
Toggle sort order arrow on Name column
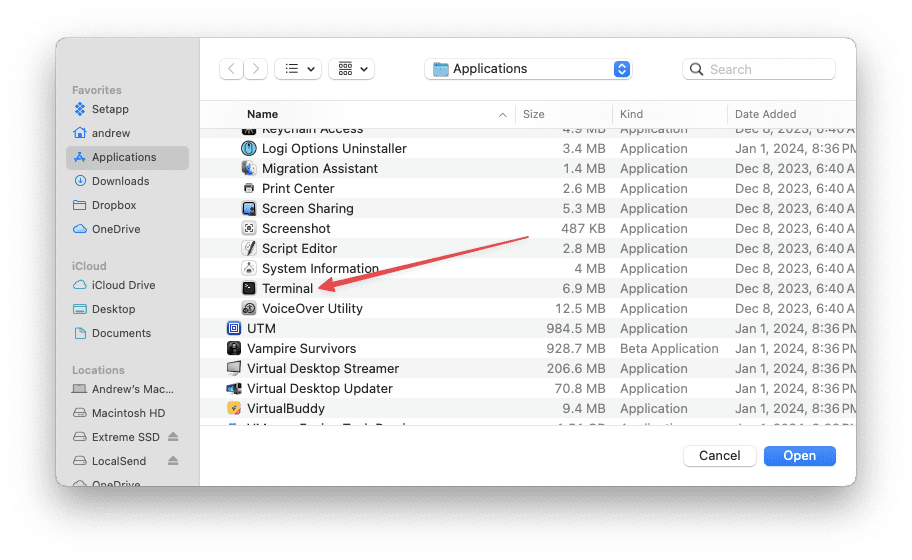pos(503,115)
